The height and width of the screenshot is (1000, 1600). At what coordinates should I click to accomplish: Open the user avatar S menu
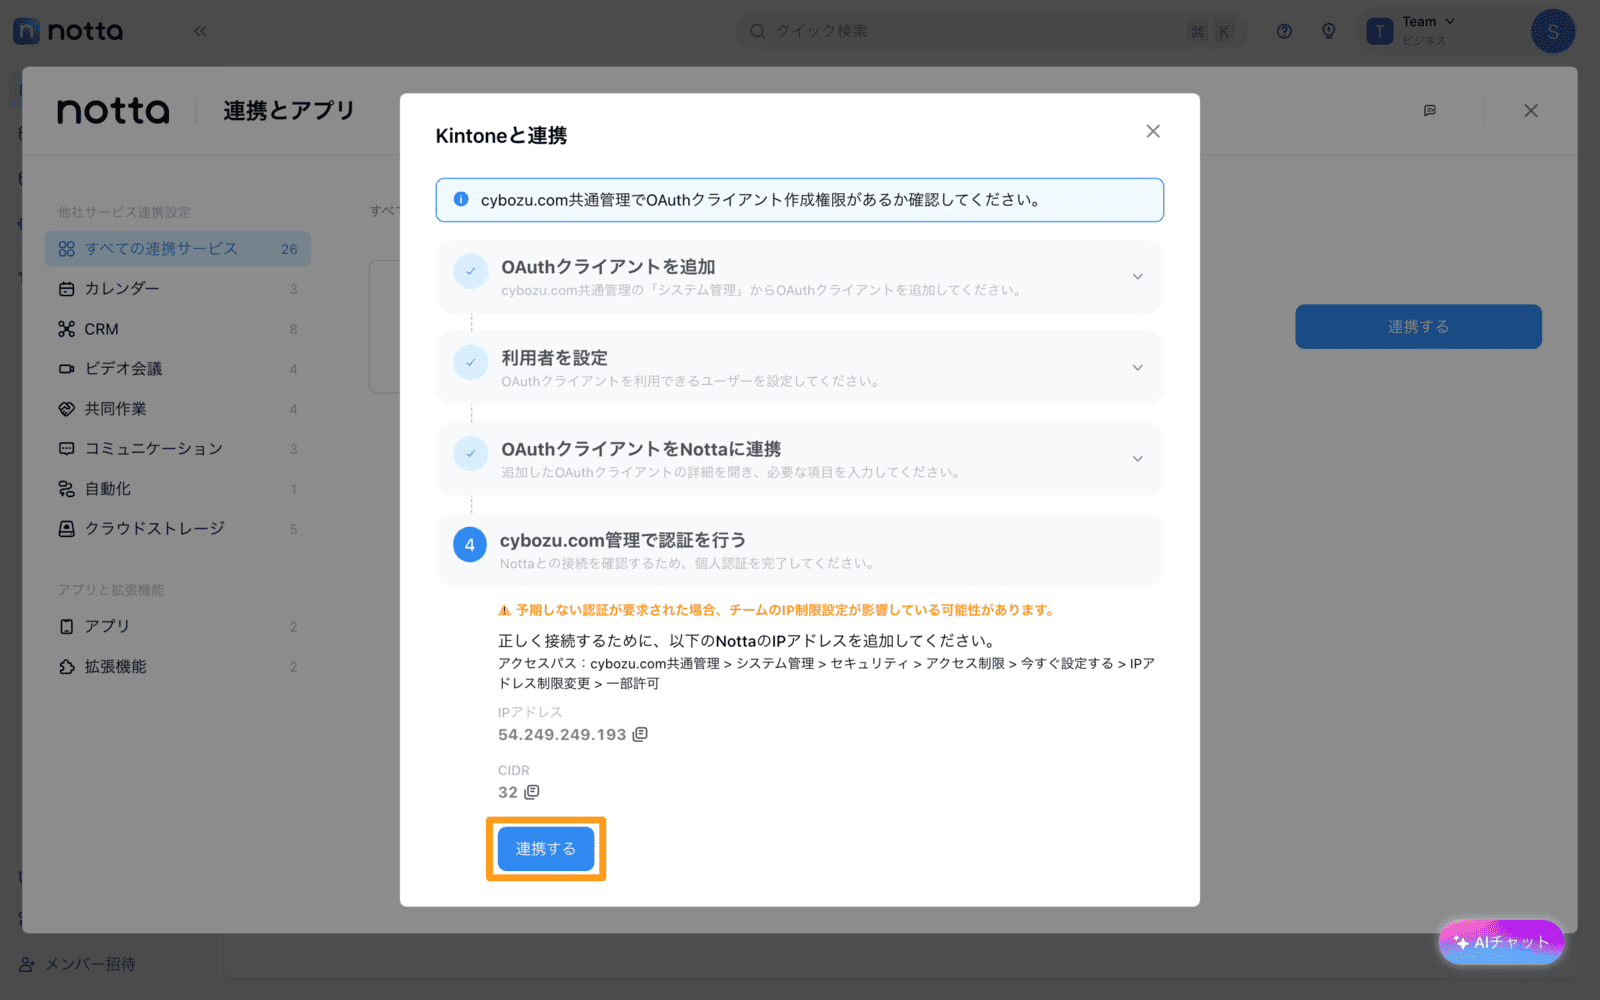pyautogui.click(x=1552, y=31)
